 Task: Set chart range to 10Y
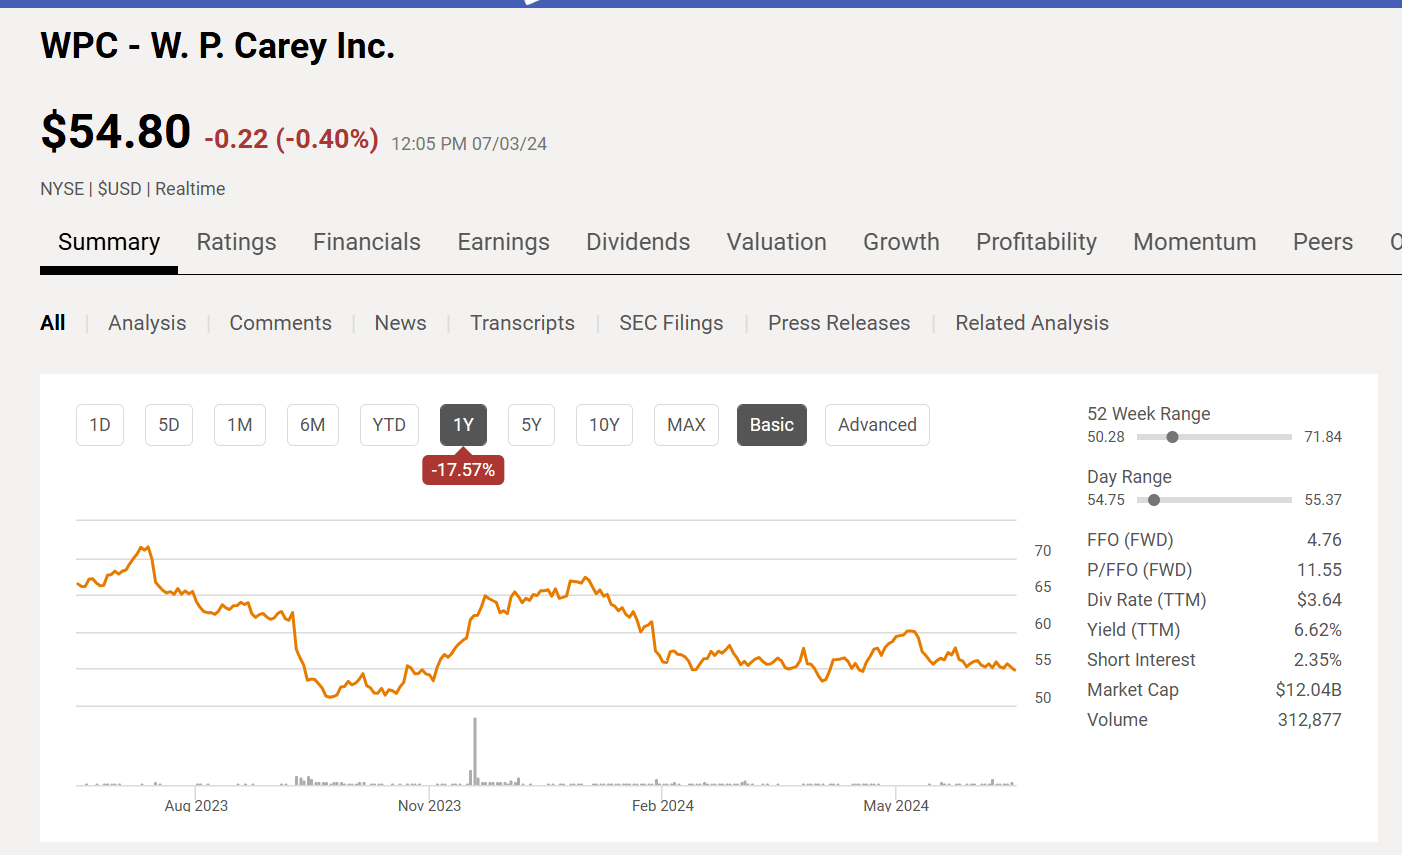coord(604,425)
